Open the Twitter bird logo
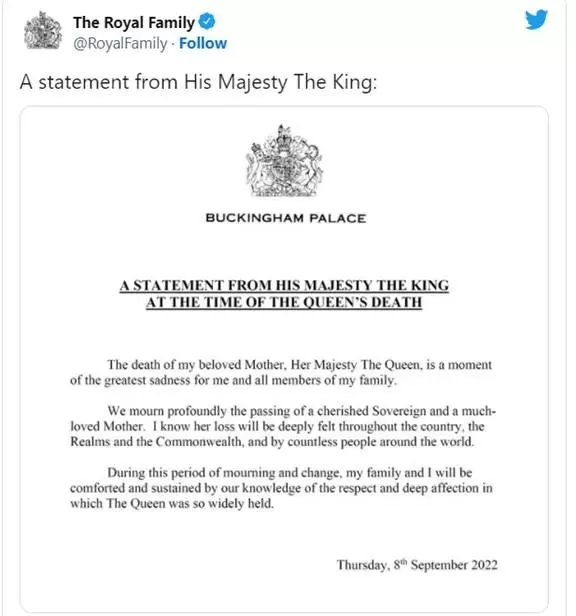This screenshot has width=576, height=616. [536, 20]
